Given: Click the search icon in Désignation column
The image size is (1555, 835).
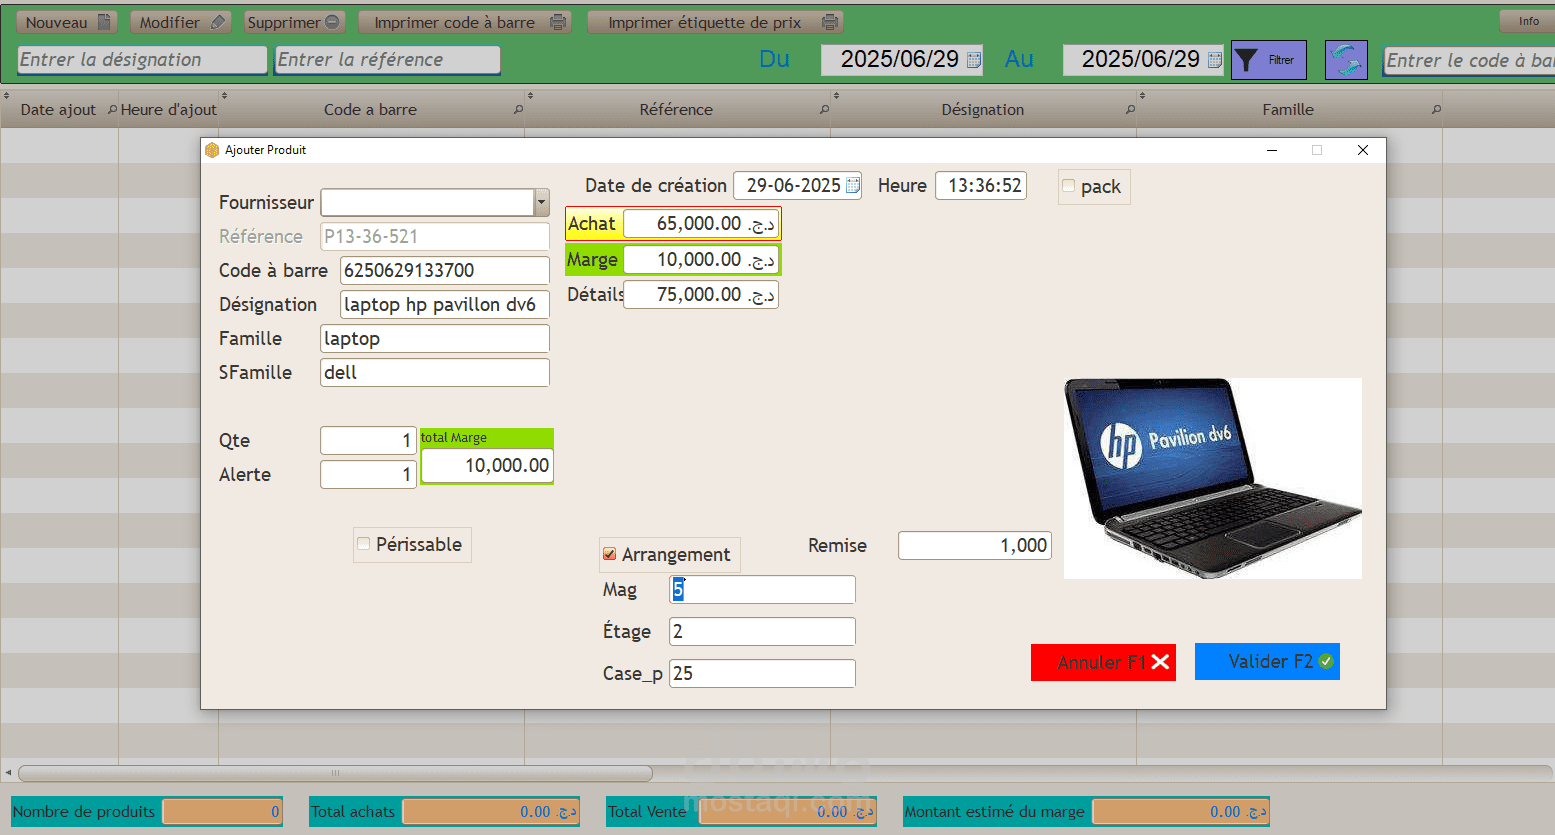Looking at the screenshot, I should [1130, 109].
